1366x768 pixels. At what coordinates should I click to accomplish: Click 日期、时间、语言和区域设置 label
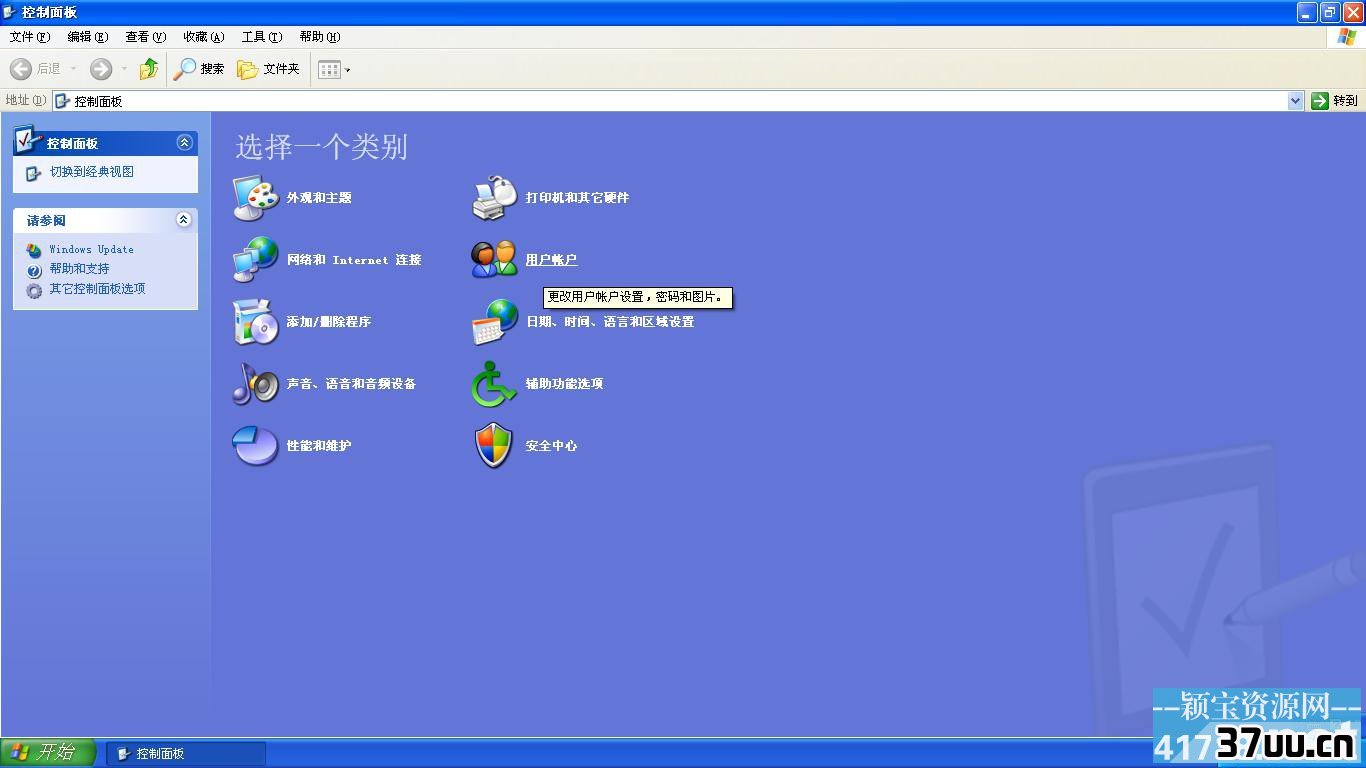[x=610, y=322]
